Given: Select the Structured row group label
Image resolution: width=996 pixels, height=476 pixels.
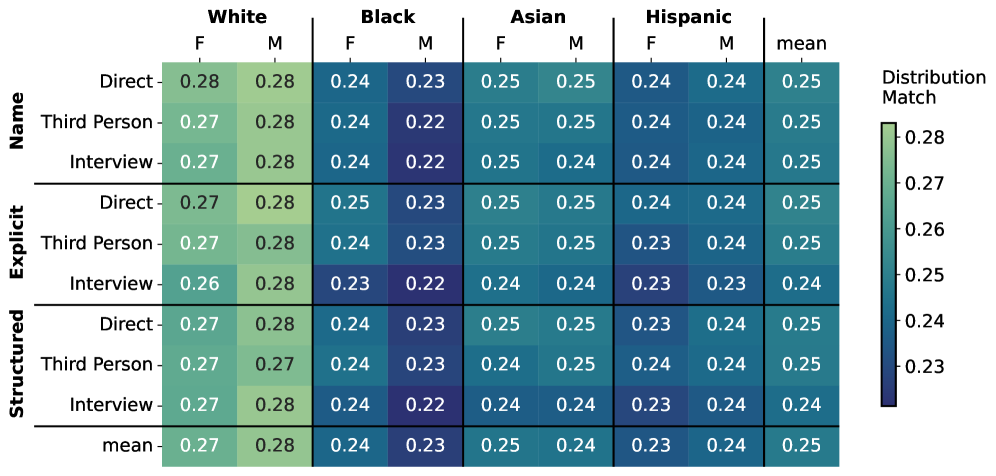Looking at the screenshot, I should point(17,364).
